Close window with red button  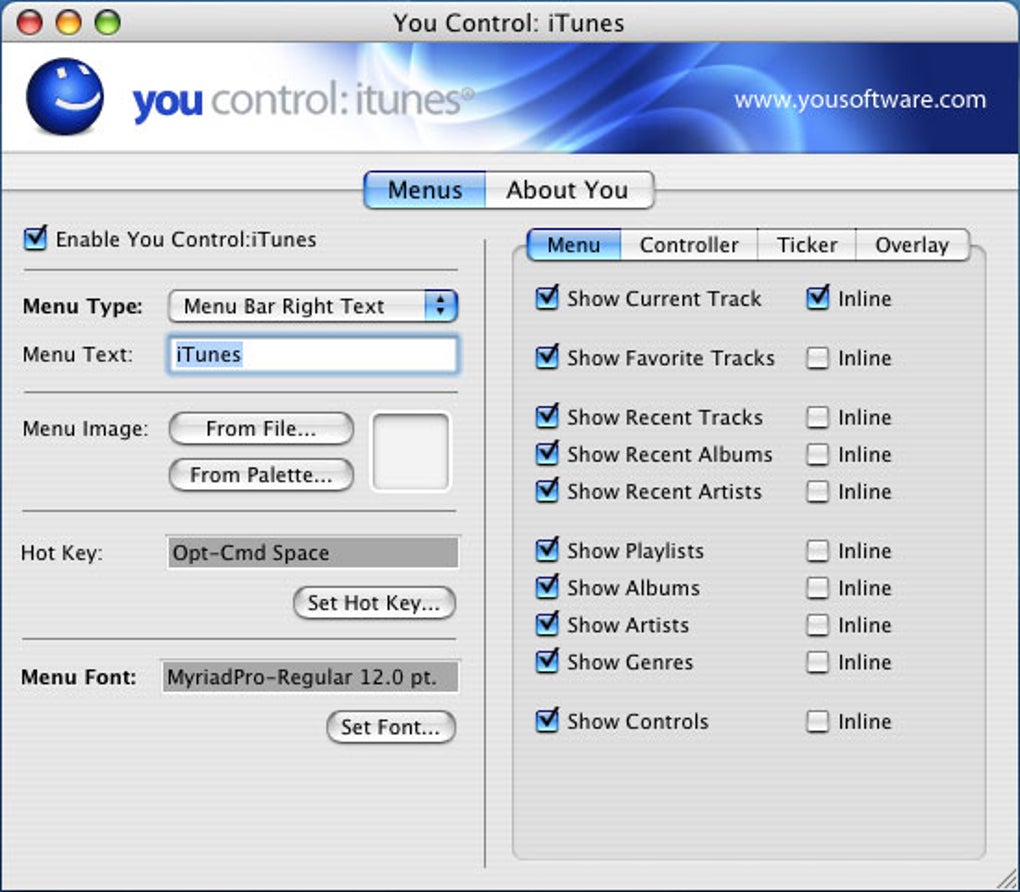[29, 22]
